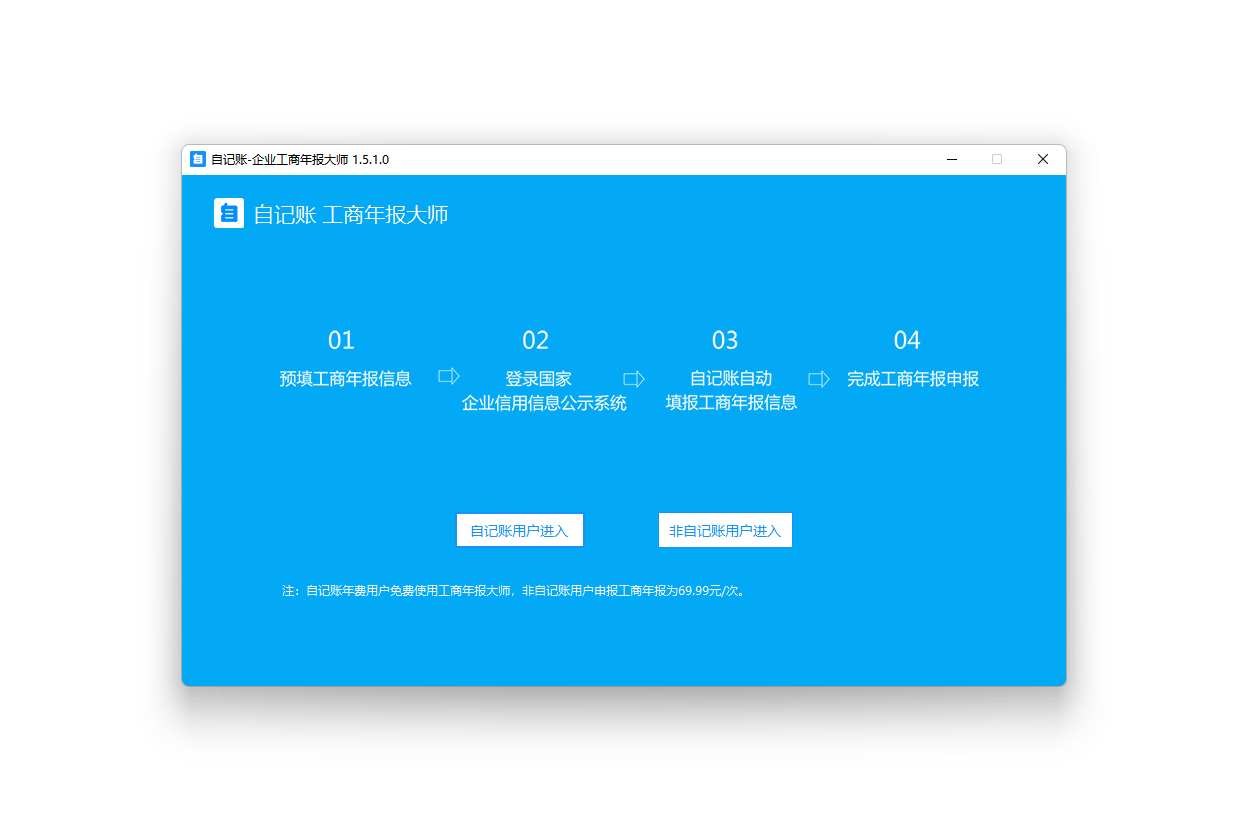Close the 工商年报大师 window
The image size is (1235, 839).
pyautogui.click(x=1042, y=160)
